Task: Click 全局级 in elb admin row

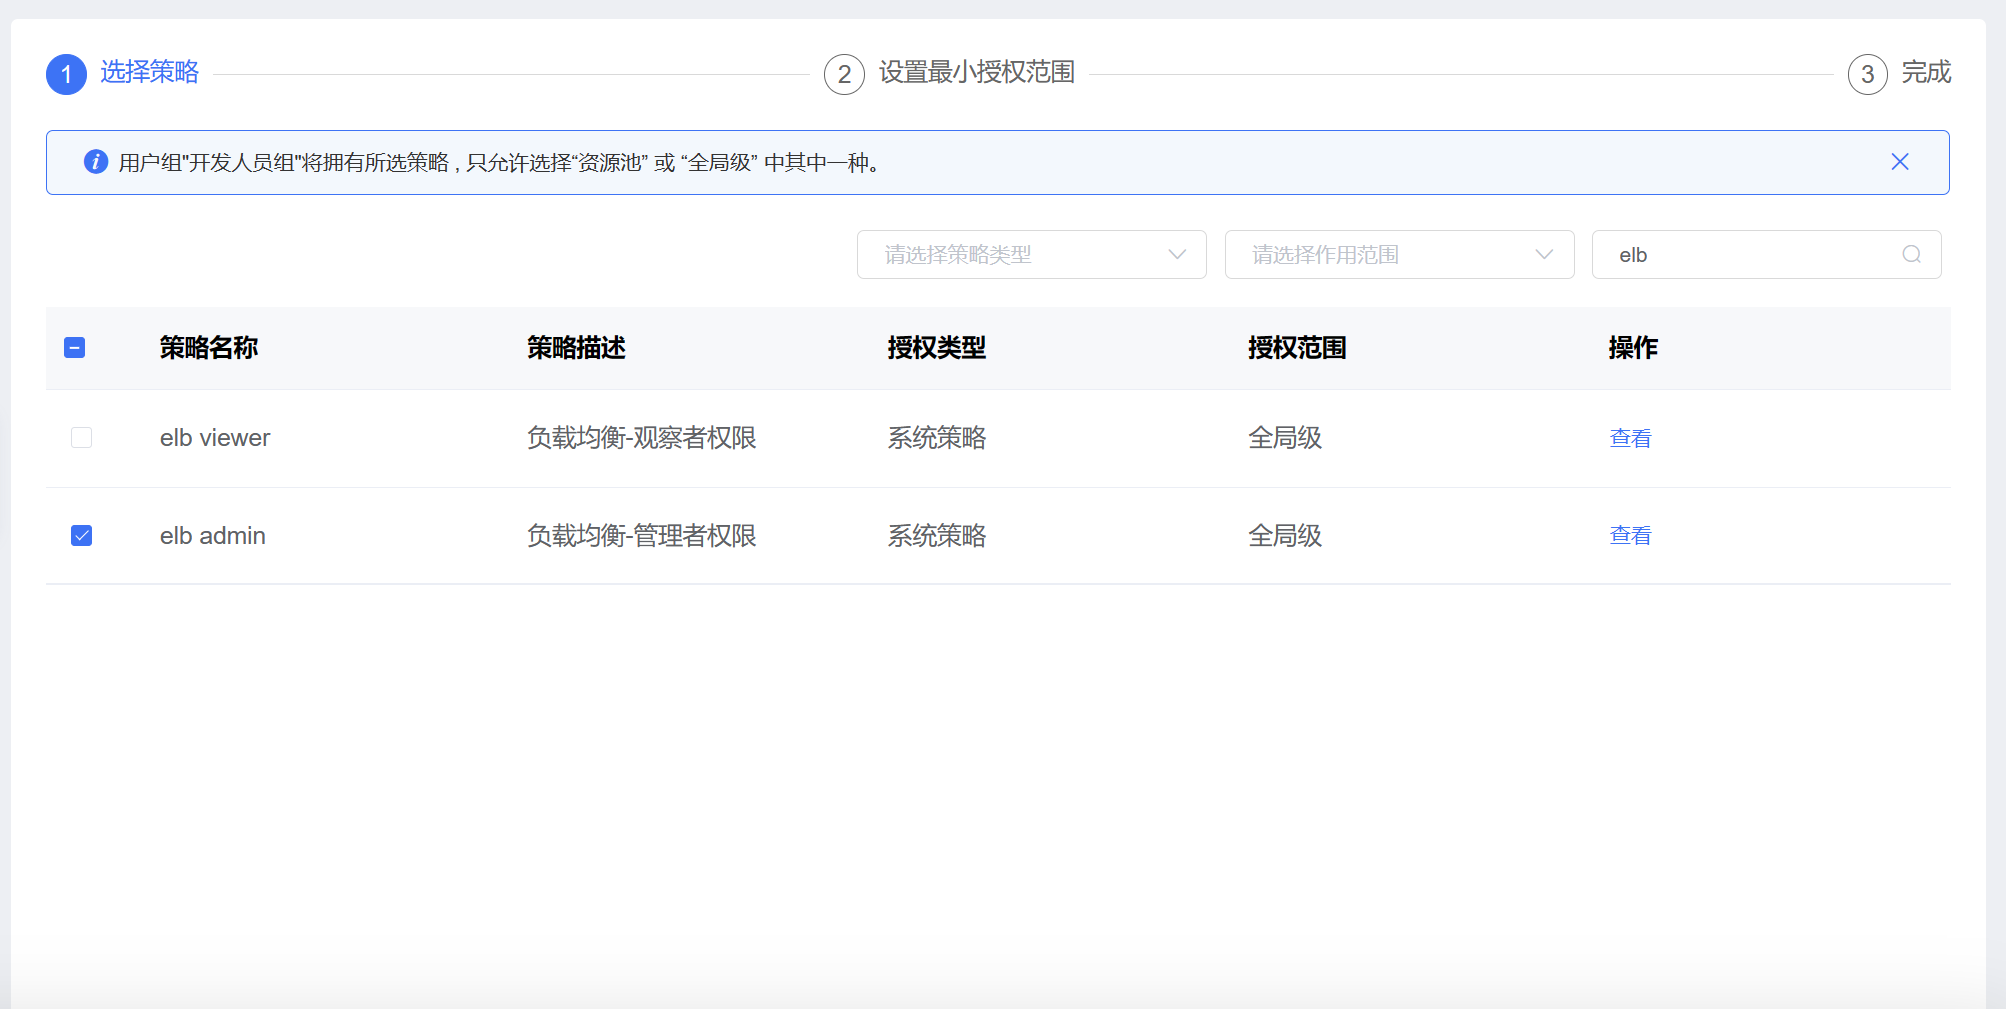Action: 1285,536
